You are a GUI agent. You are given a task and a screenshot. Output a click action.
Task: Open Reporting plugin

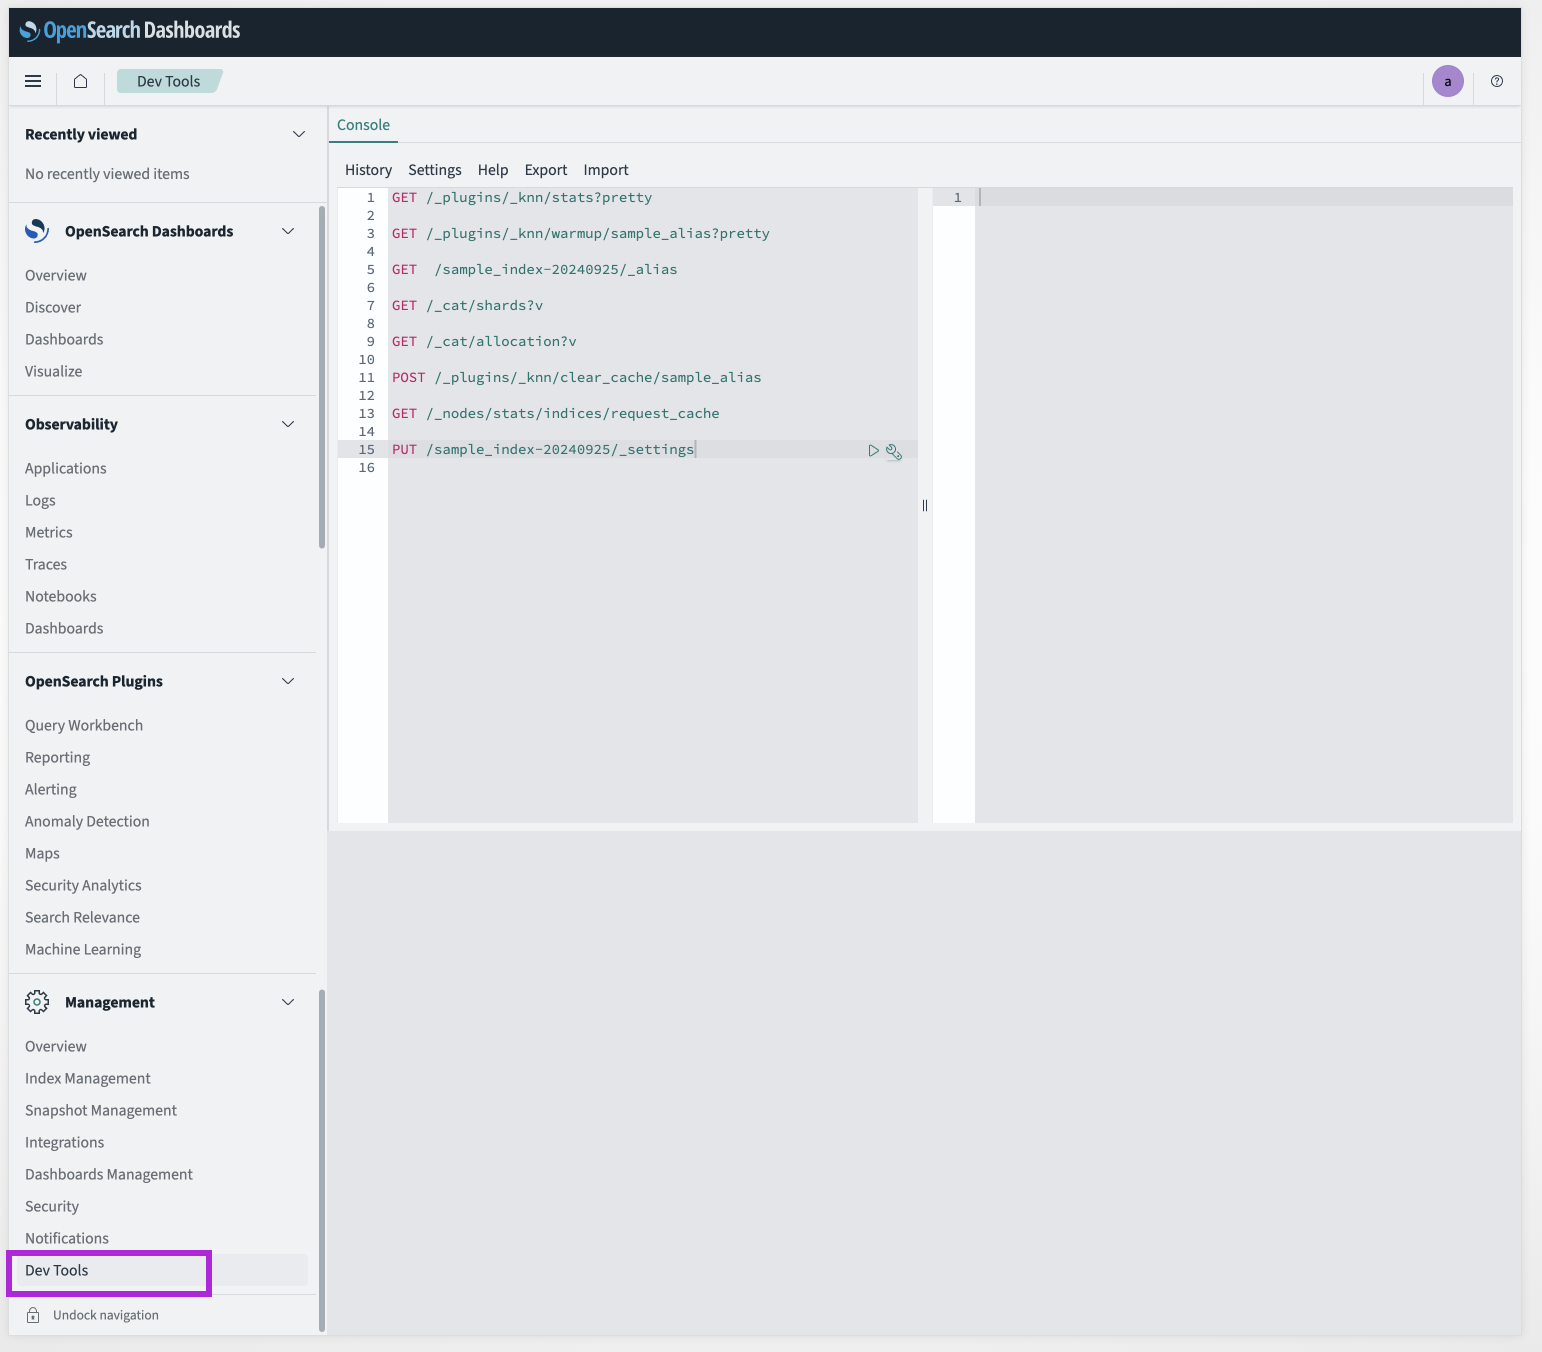coord(58,757)
